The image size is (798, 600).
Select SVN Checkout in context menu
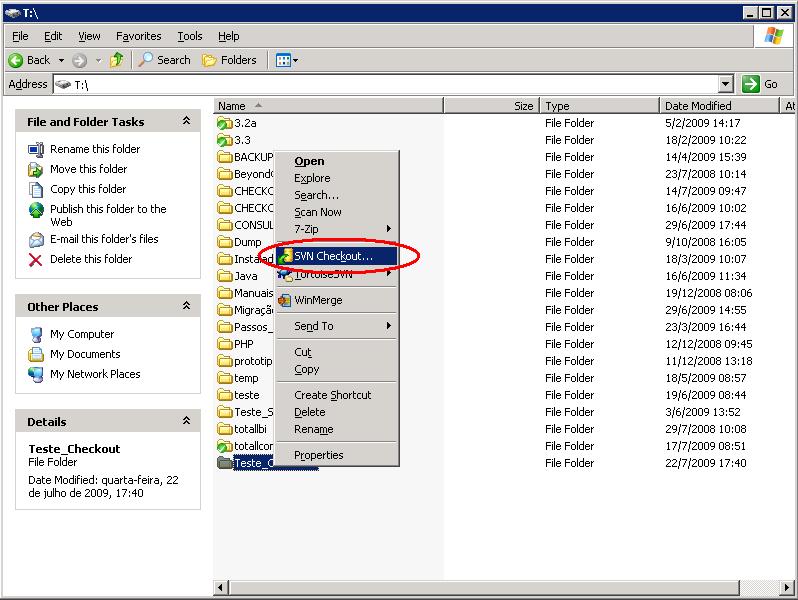336,256
